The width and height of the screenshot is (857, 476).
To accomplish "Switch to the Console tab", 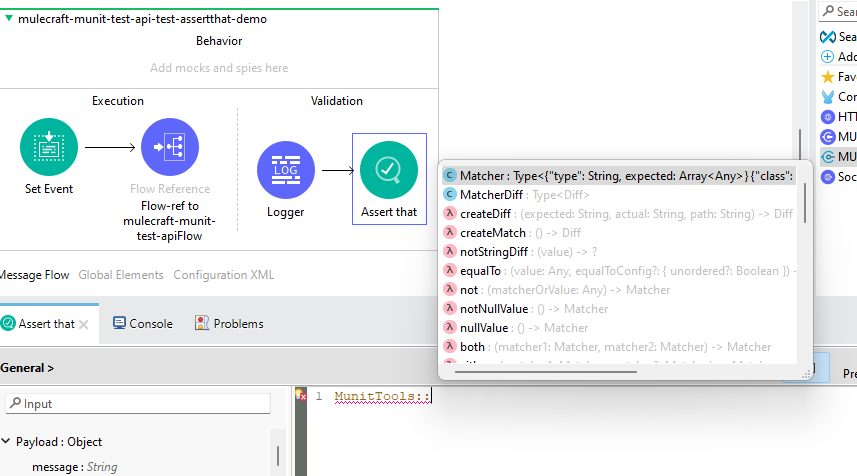I will [x=143, y=324].
